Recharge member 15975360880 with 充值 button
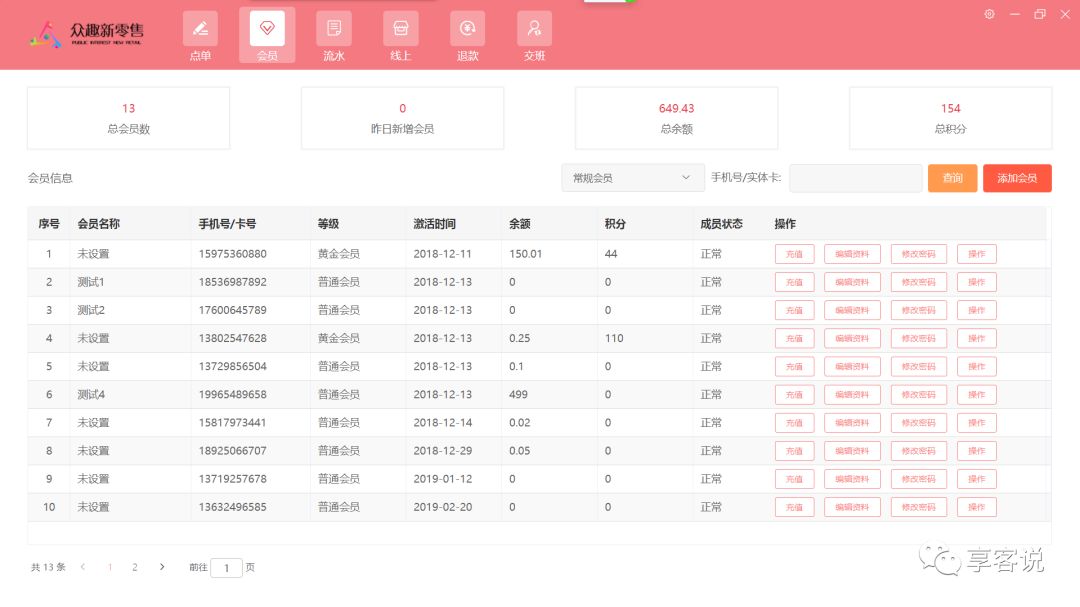This screenshot has height=607, width=1080. pyautogui.click(x=794, y=254)
